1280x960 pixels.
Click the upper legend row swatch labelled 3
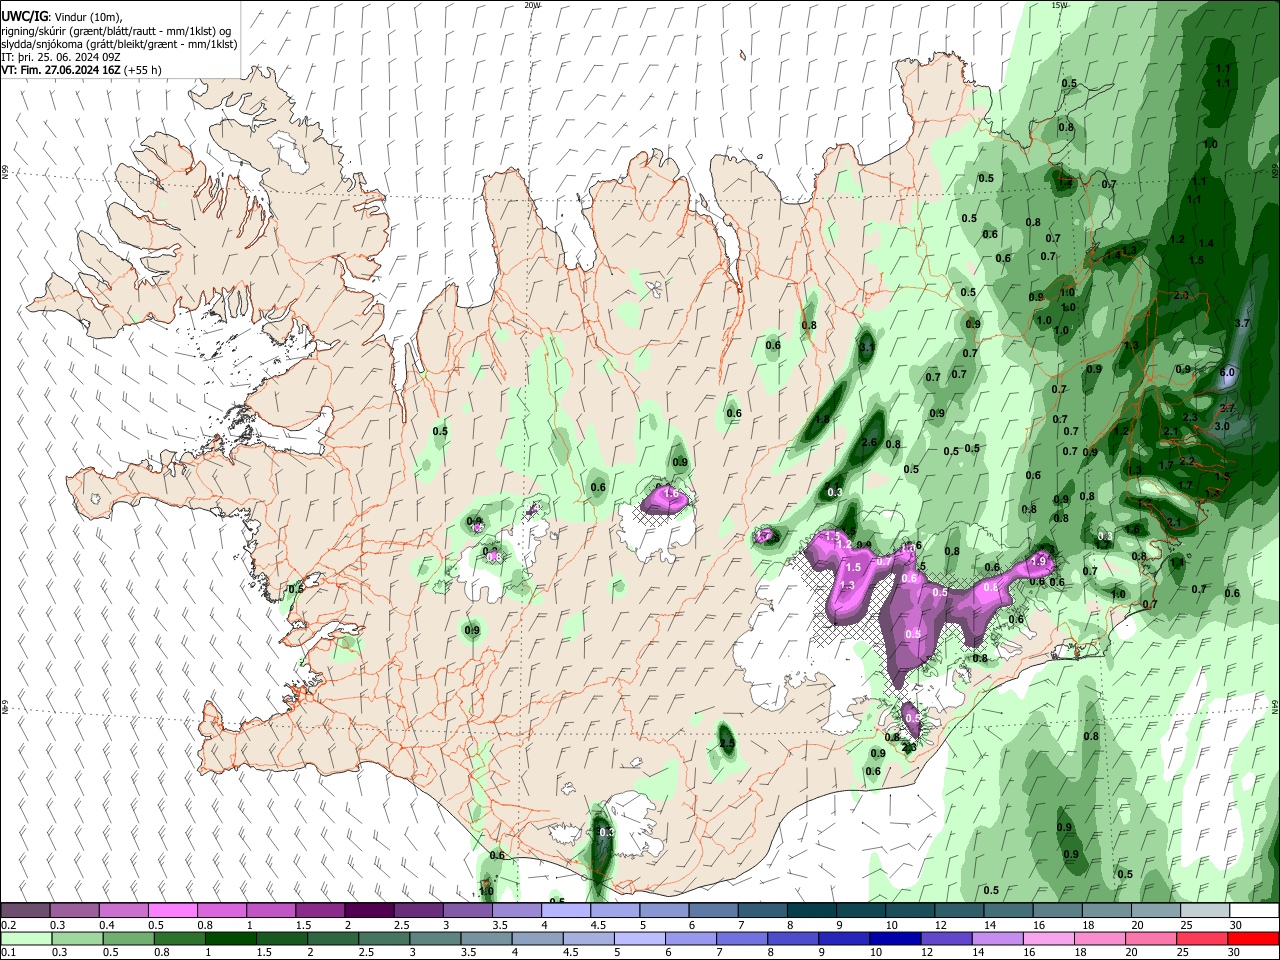(x=466, y=911)
